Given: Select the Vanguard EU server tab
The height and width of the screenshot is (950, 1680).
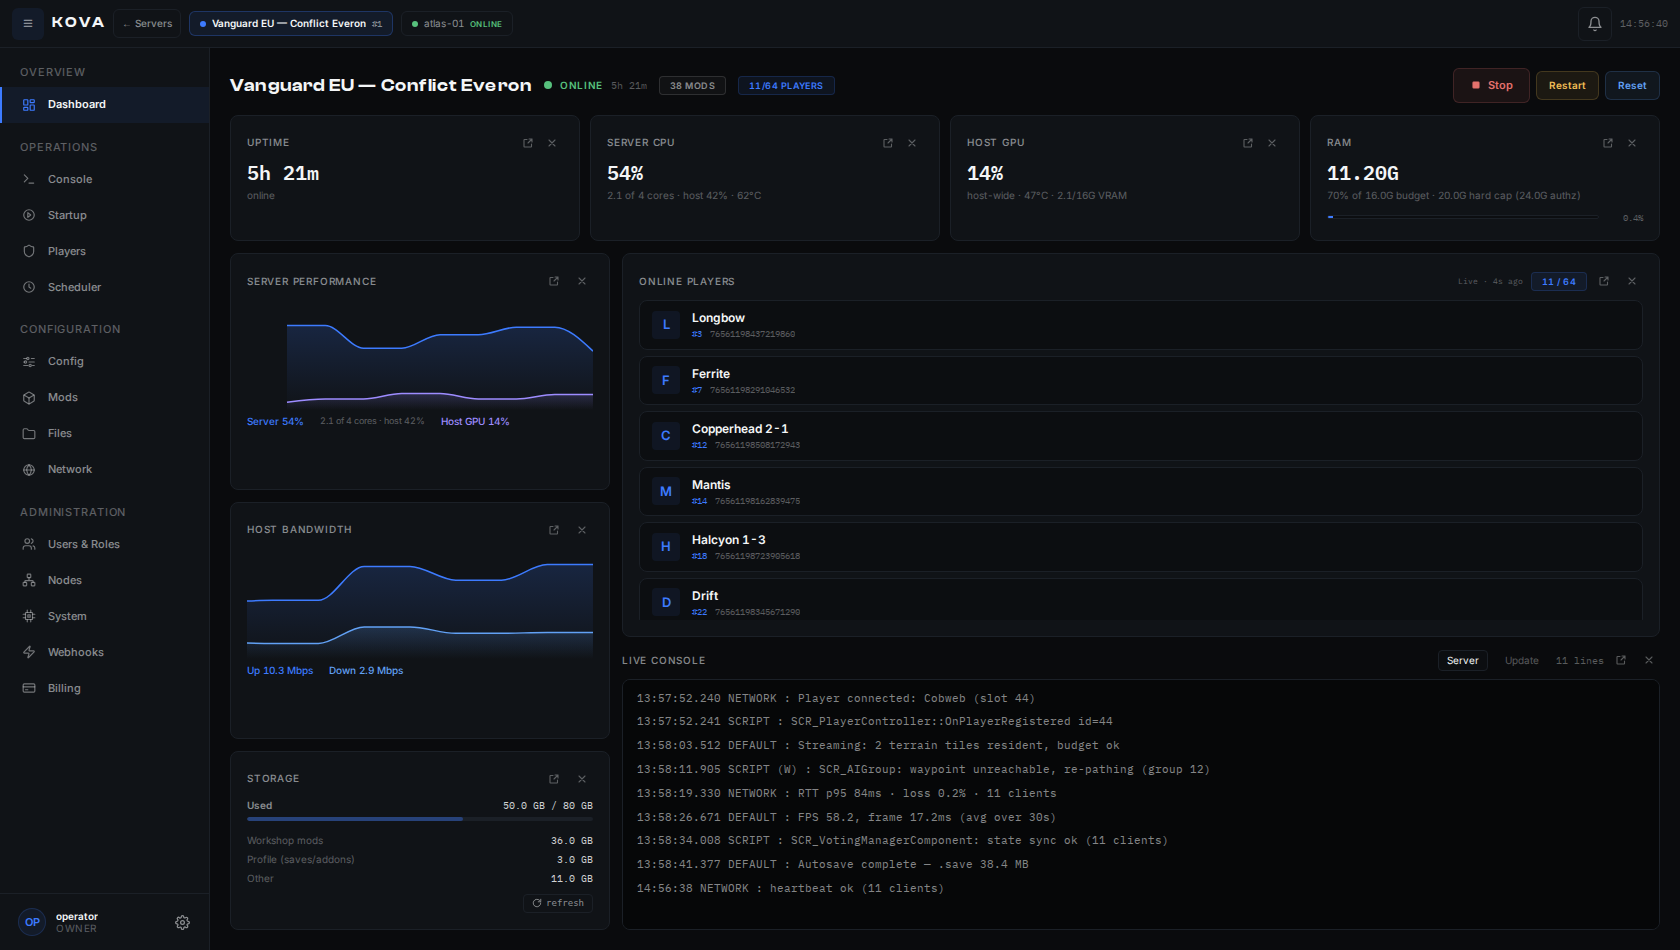Looking at the screenshot, I should [290, 23].
